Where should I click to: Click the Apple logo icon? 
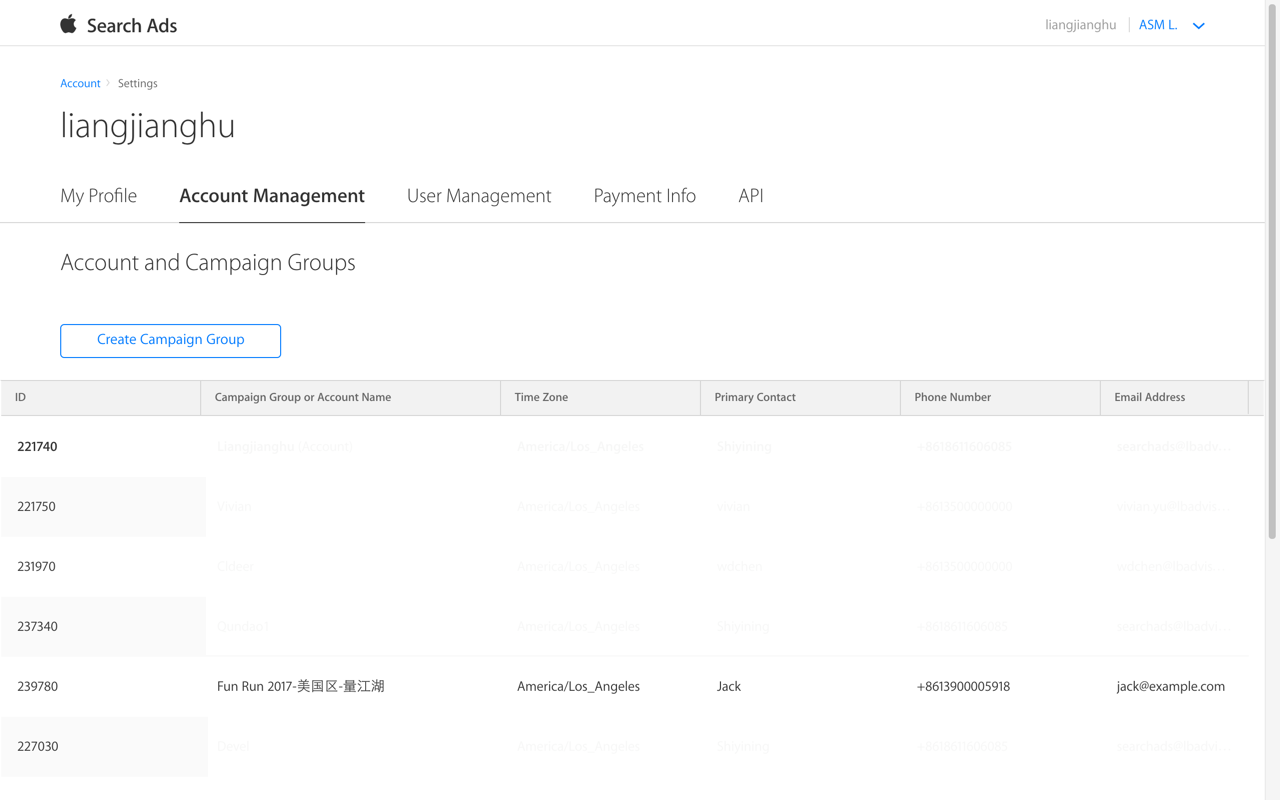(68, 24)
